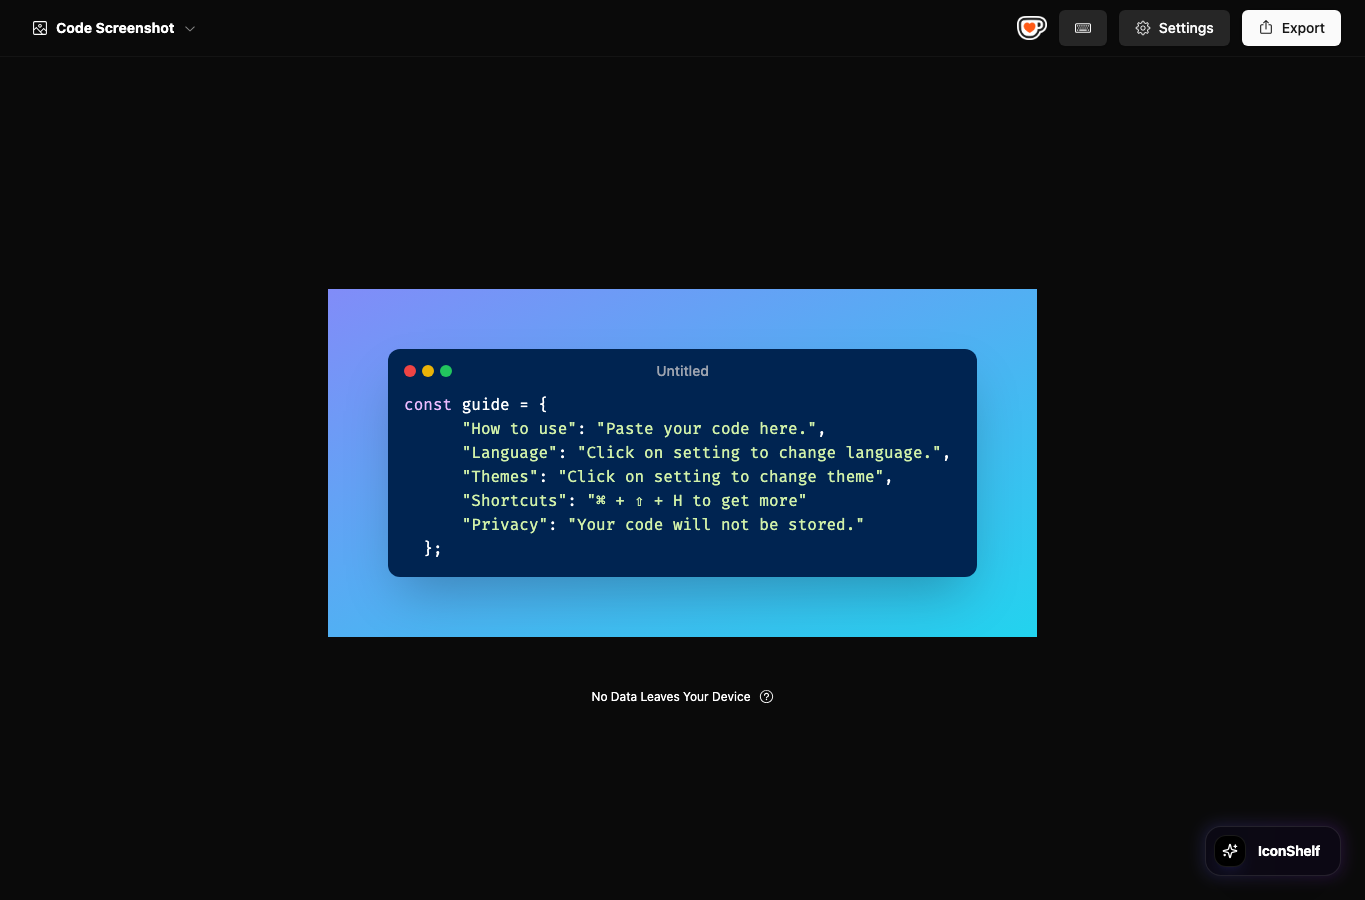The width and height of the screenshot is (1365, 900).
Task: Click the green window dot
Action: (446, 371)
